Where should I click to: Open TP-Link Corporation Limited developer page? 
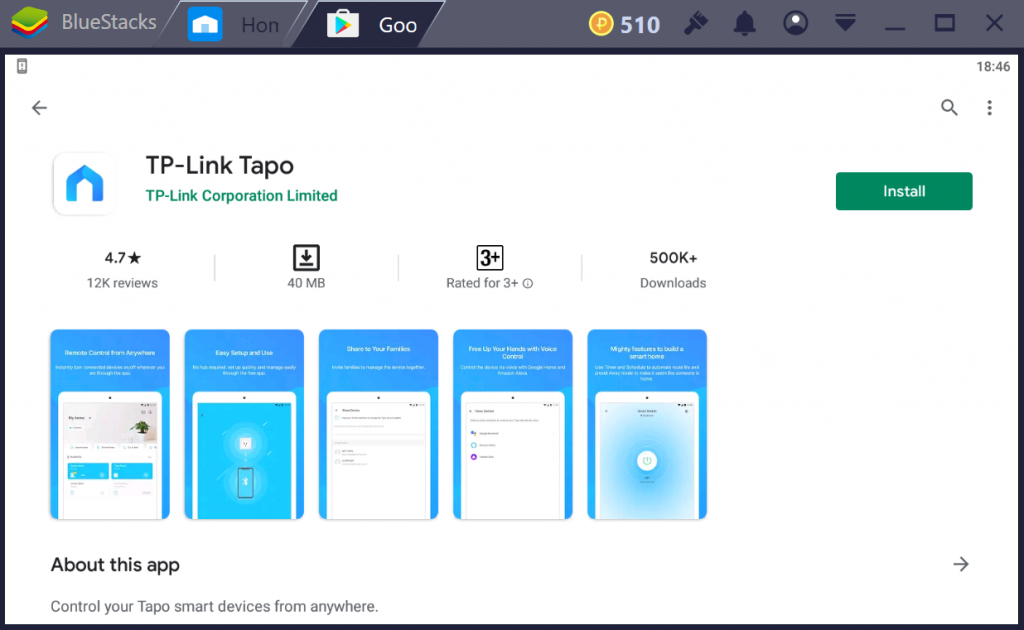(x=241, y=196)
